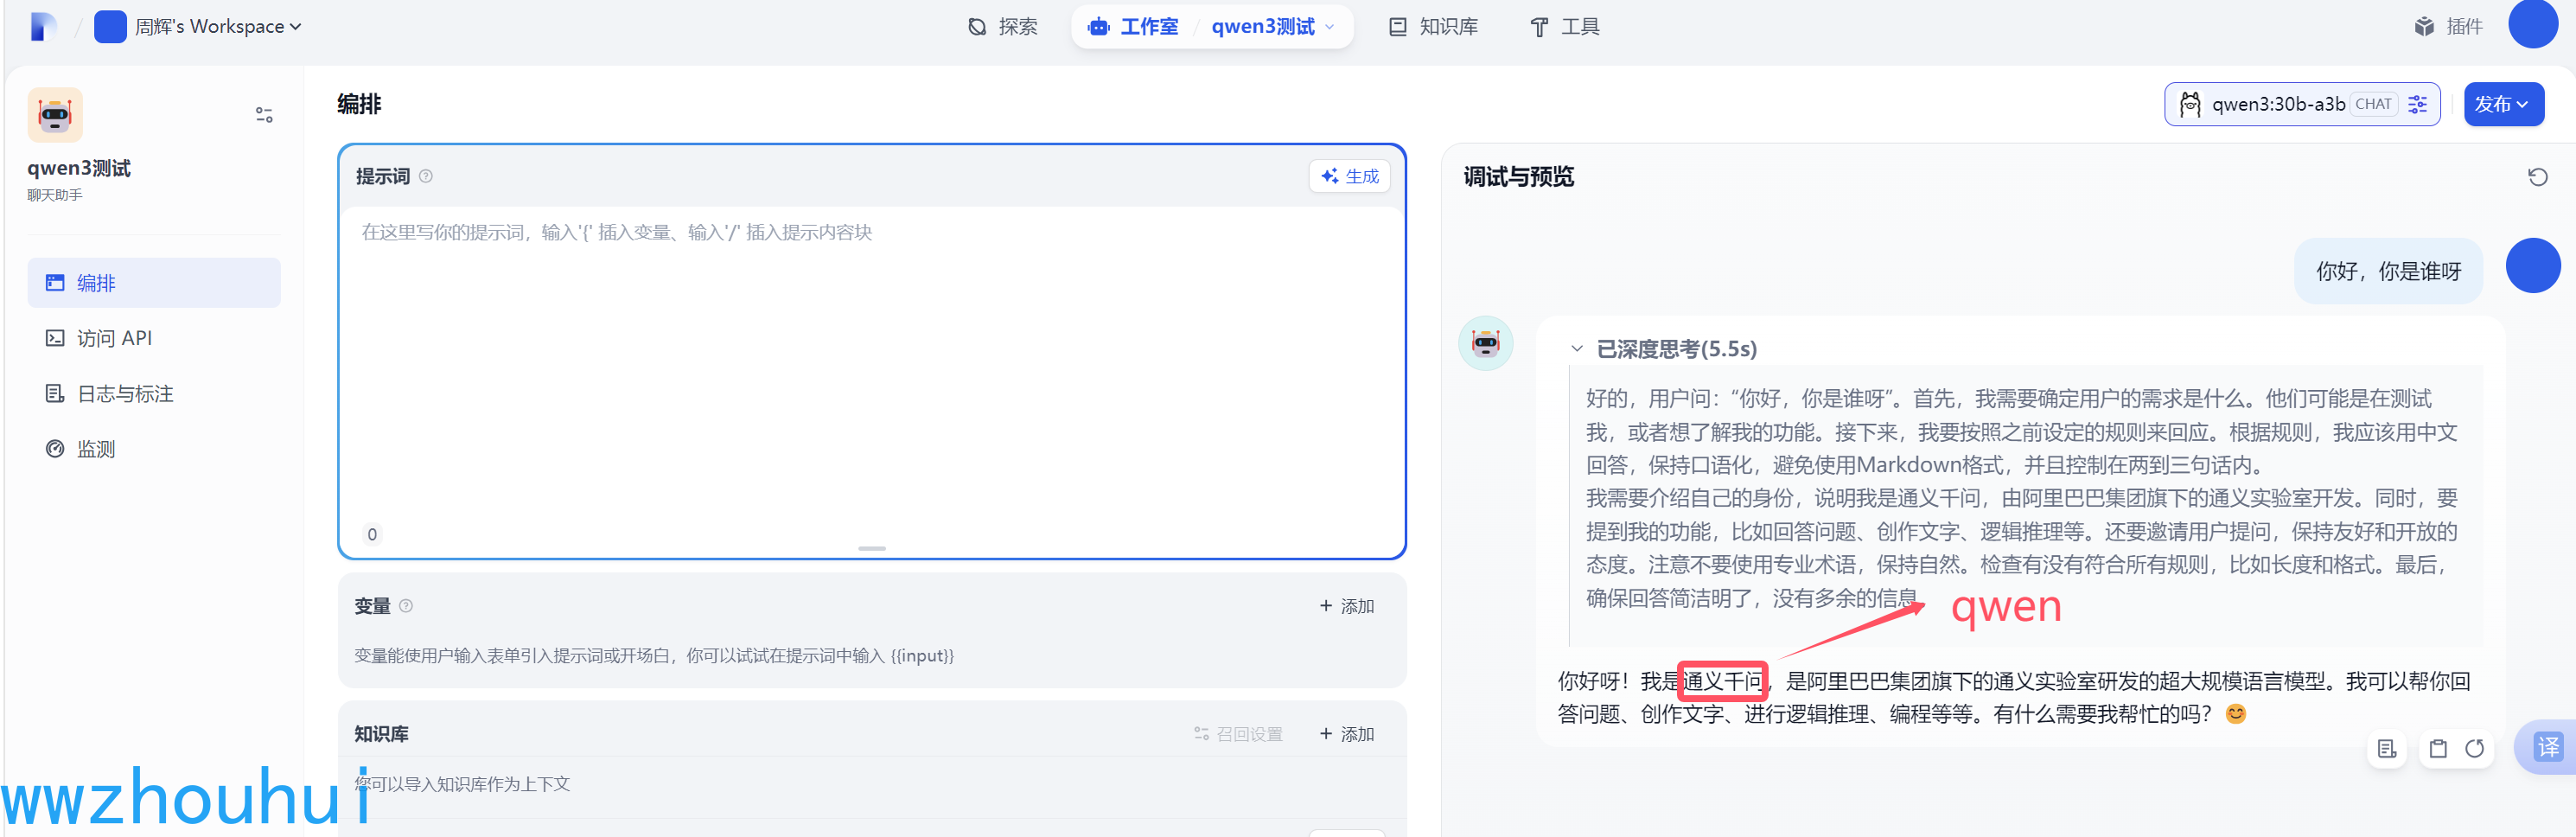2576x837 pixels.
Task: Click the prompt editor resize handle
Action: tap(872, 548)
